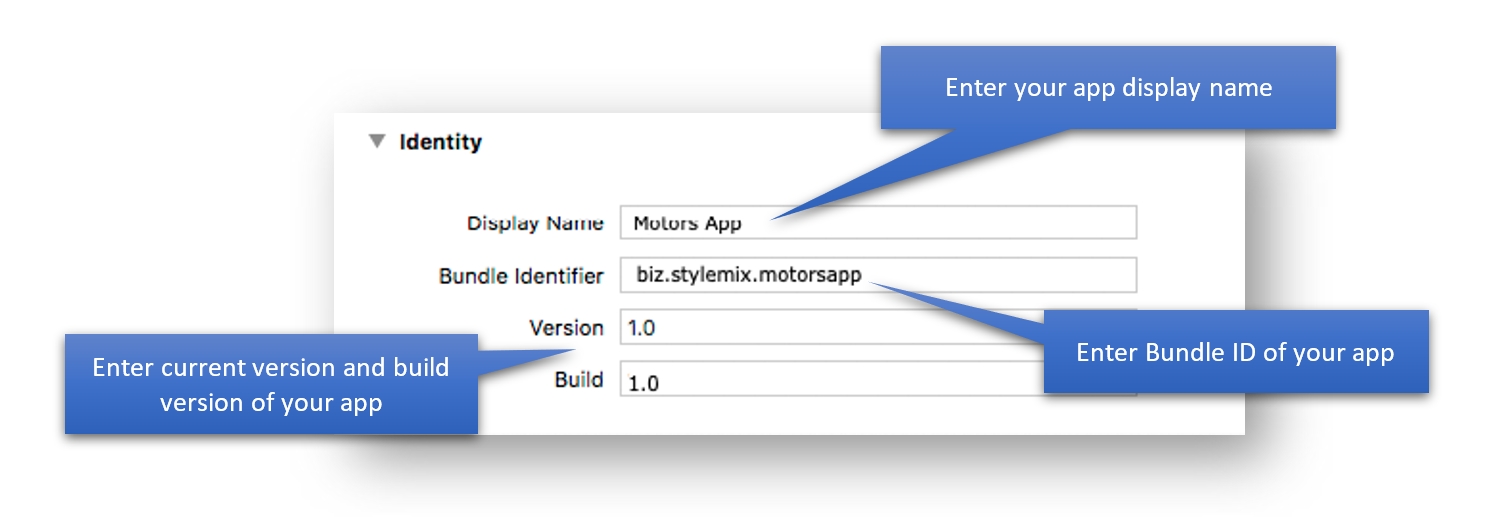This screenshot has height=517, width=1487.
Task: Select the Version label text
Action: (566, 328)
